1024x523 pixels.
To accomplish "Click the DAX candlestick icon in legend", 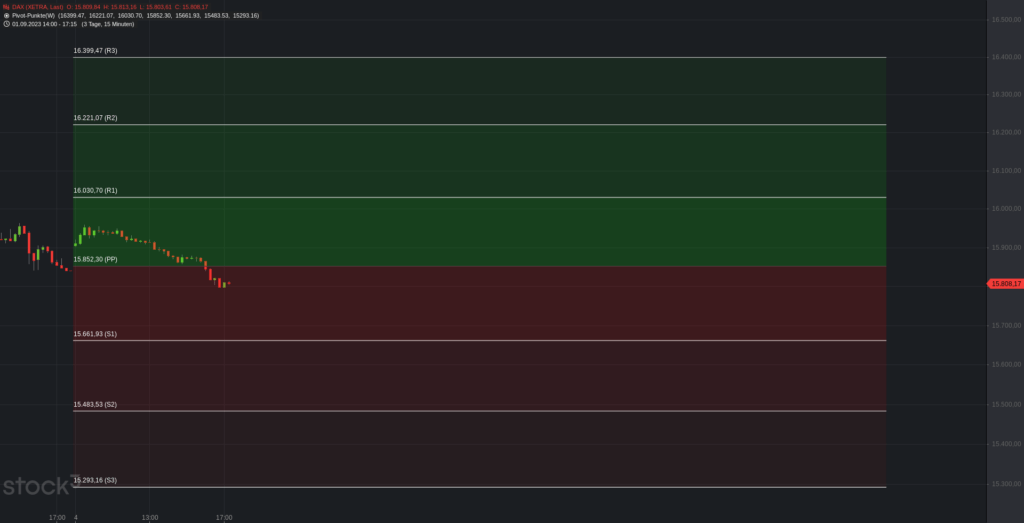I will (6, 7).
